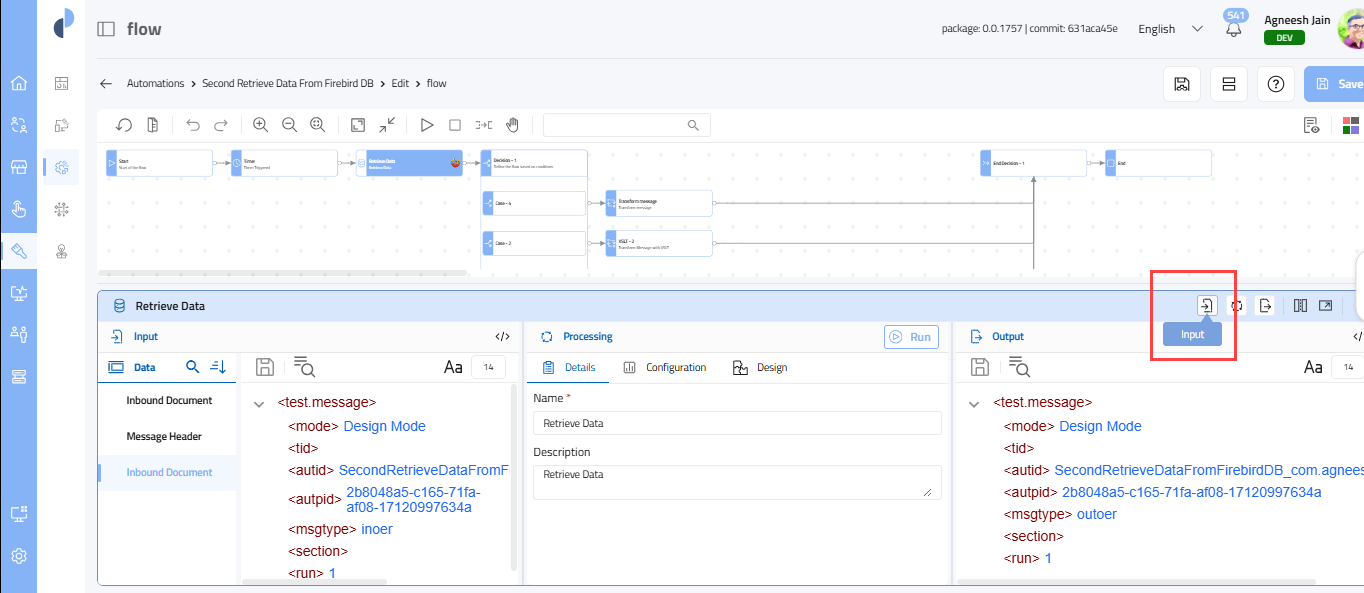This screenshot has width=1364, height=593.
Task: Open the Design tab
Action: click(760, 368)
